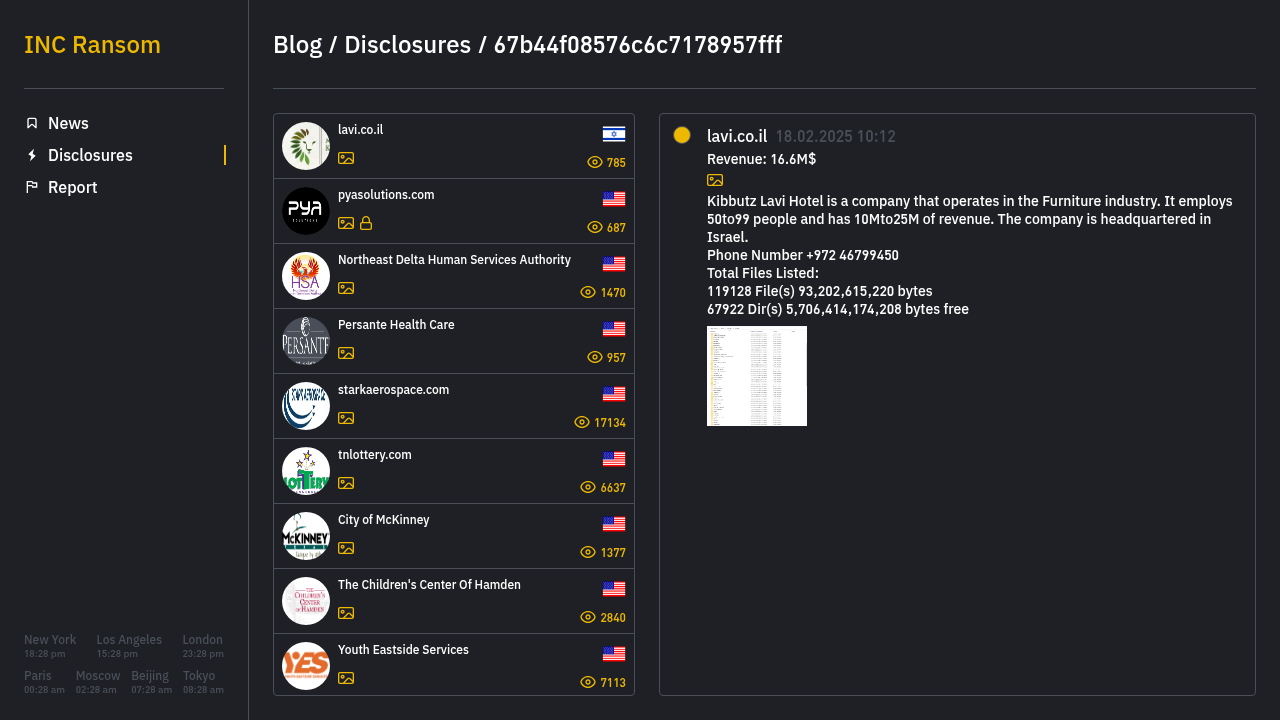
Task: Click the image icon under Persante Health Care
Action: (x=346, y=353)
